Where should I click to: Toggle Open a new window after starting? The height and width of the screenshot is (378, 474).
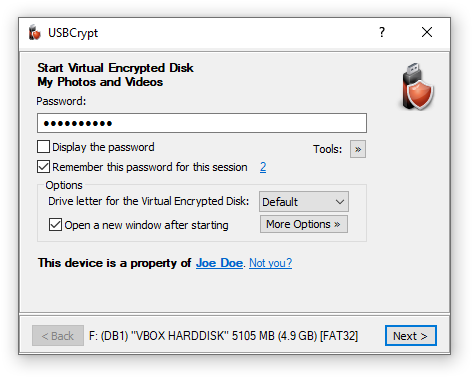tap(55, 225)
